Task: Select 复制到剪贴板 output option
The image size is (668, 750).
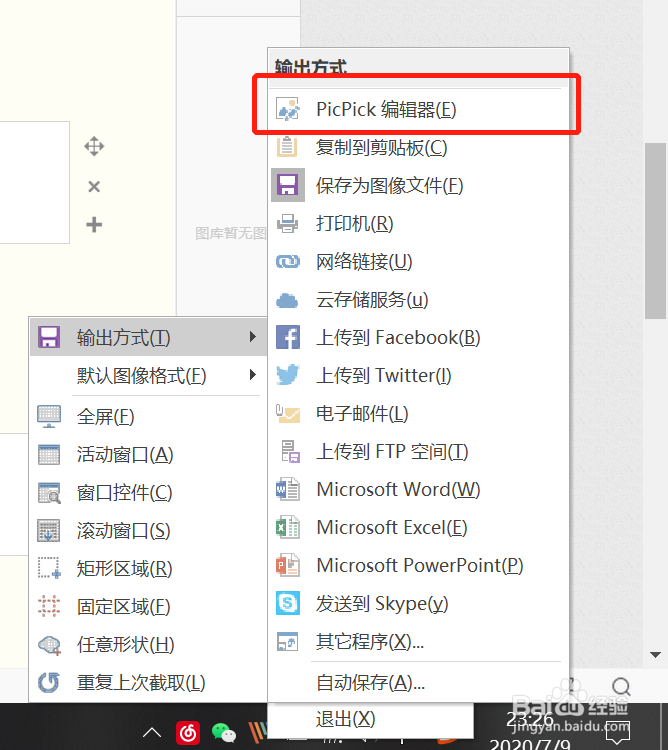Action: point(418,147)
